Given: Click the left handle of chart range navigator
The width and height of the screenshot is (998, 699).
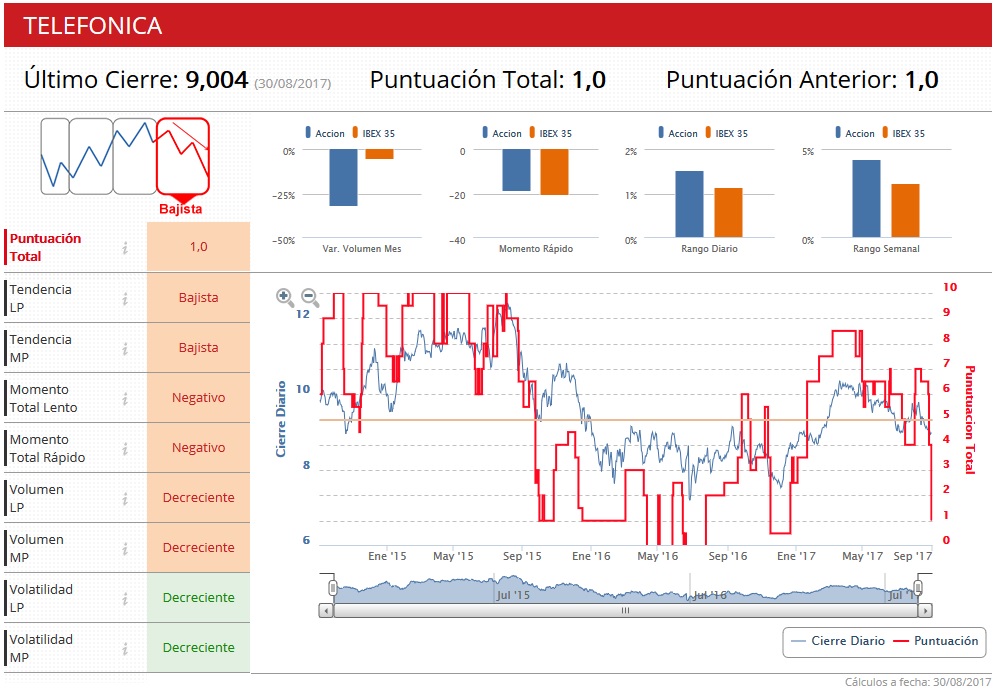Looking at the screenshot, I should pos(332,588).
